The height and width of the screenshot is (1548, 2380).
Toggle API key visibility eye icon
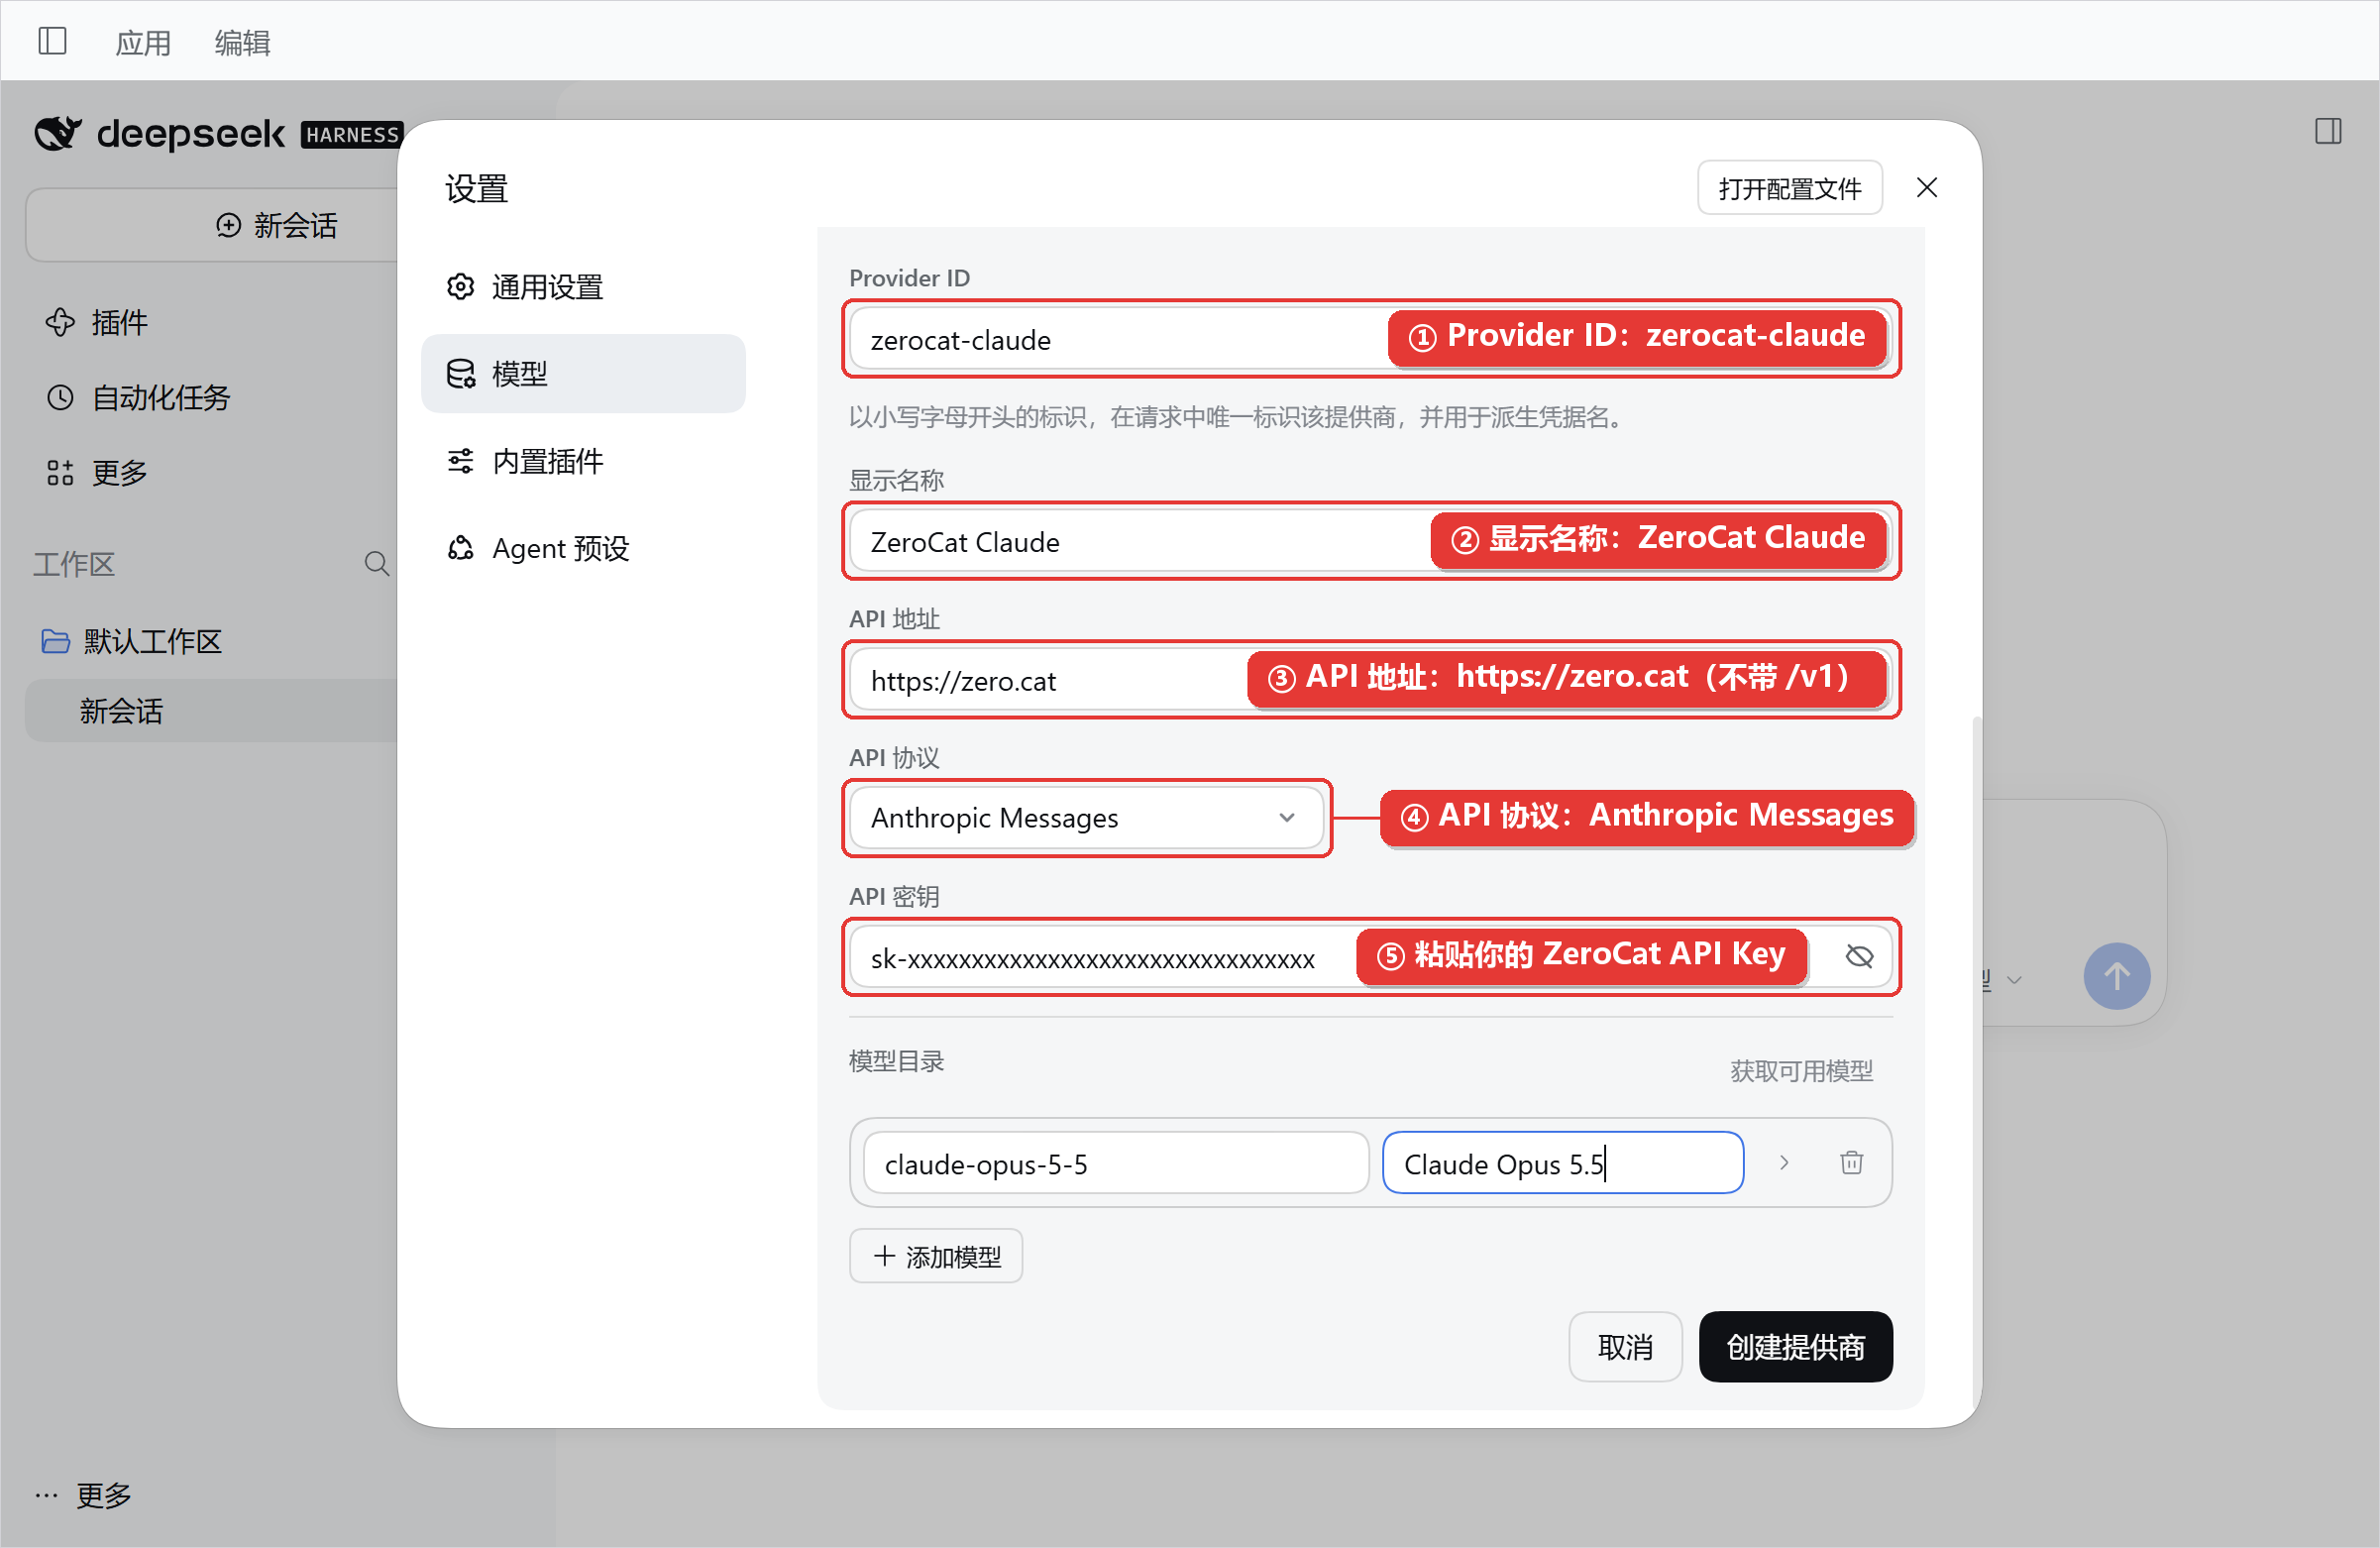coord(1859,956)
